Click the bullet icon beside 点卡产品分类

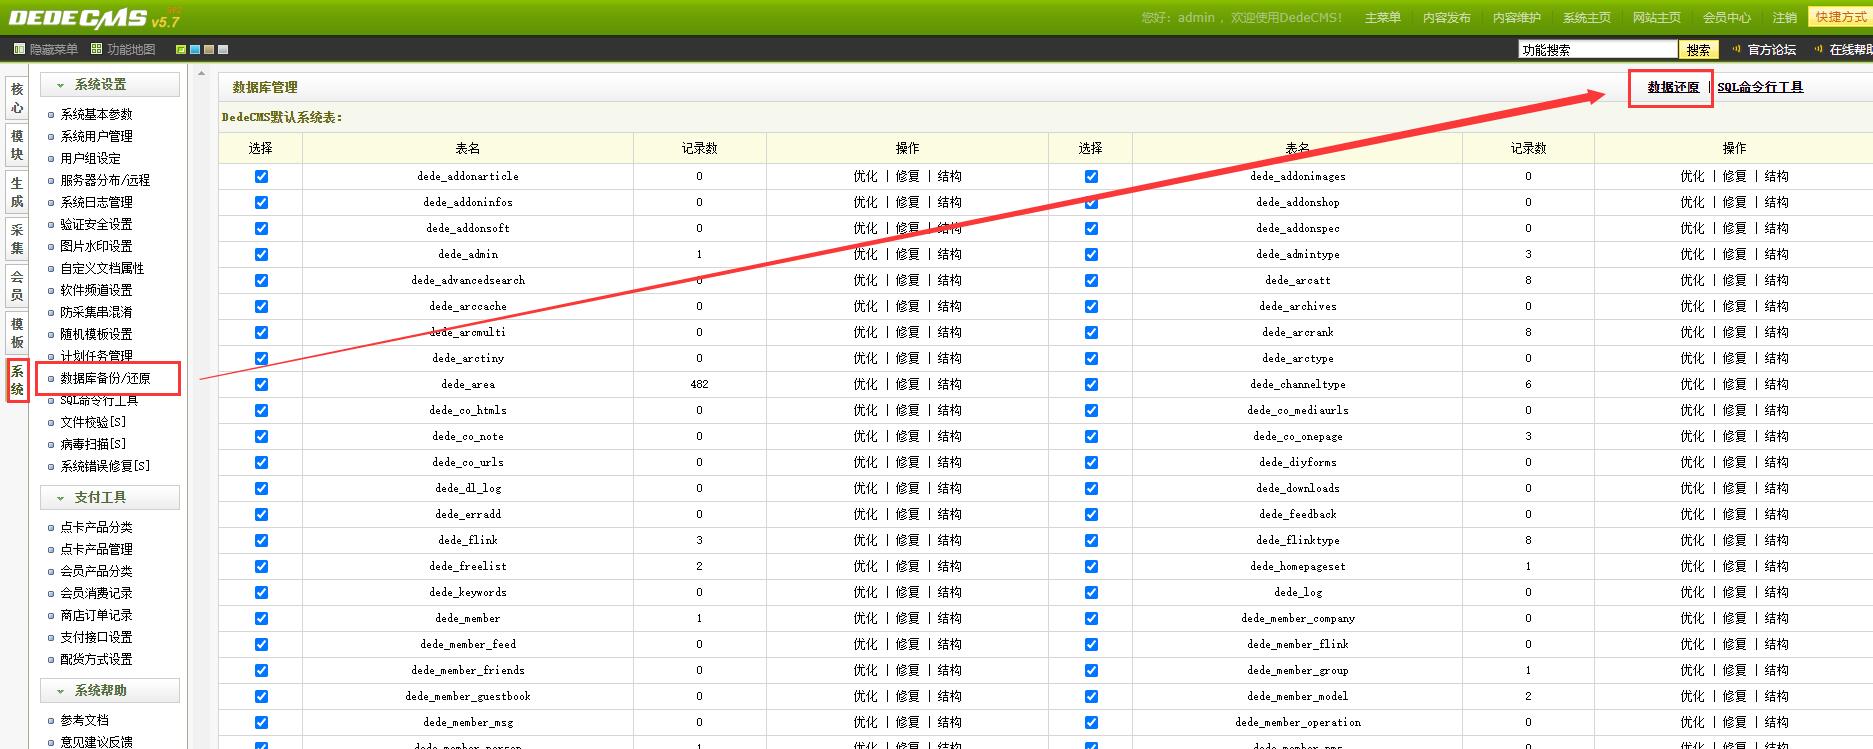[51, 528]
